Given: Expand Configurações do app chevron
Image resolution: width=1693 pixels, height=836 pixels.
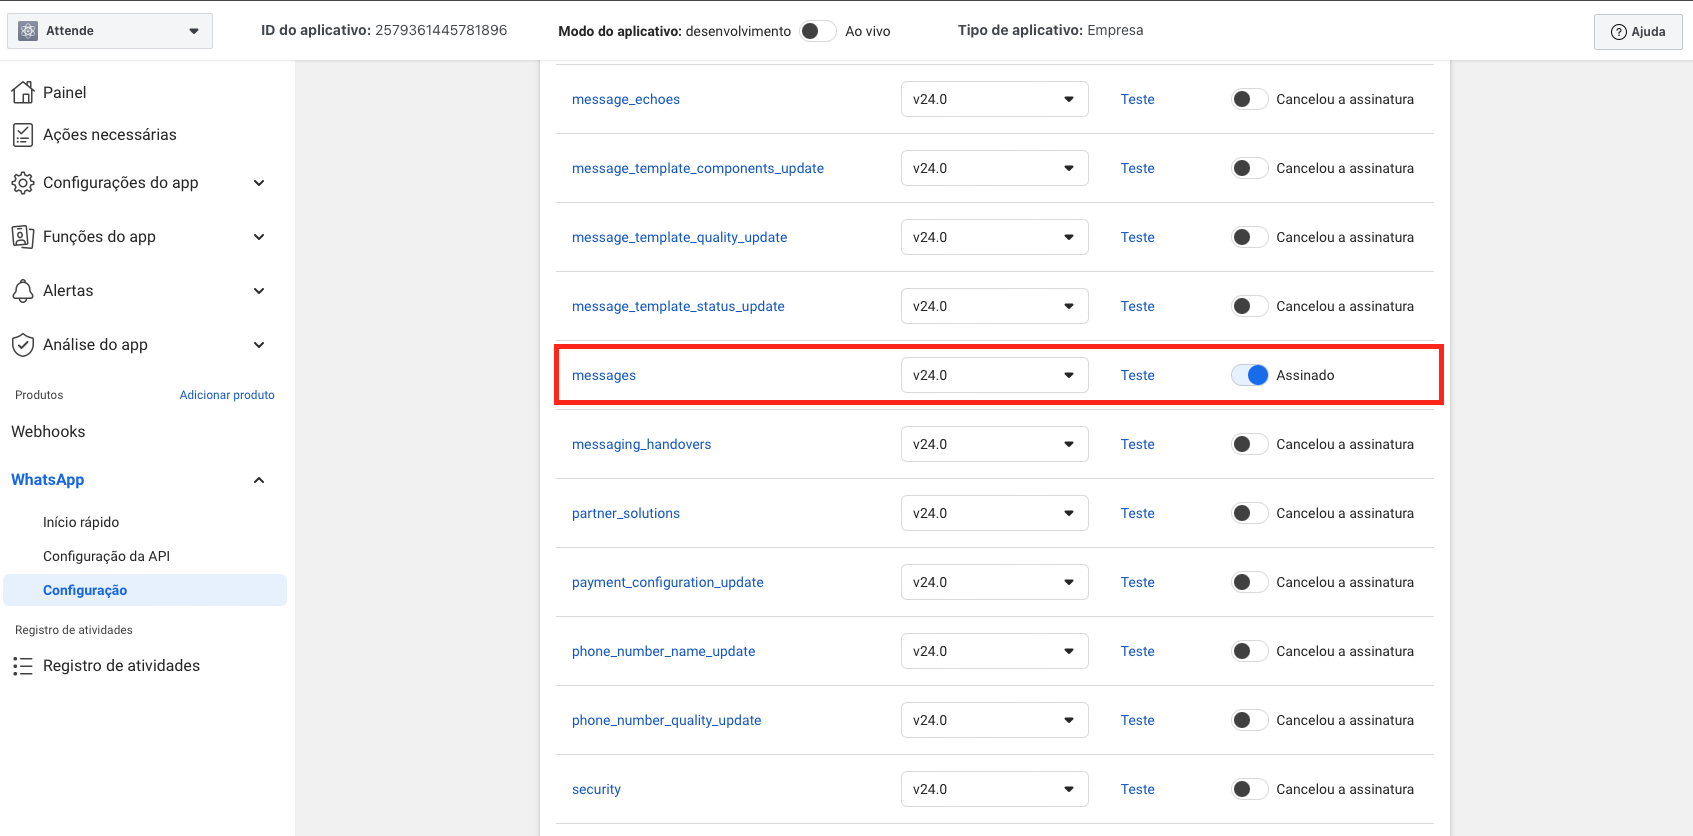Looking at the screenshot, I should tap(259, 183).
